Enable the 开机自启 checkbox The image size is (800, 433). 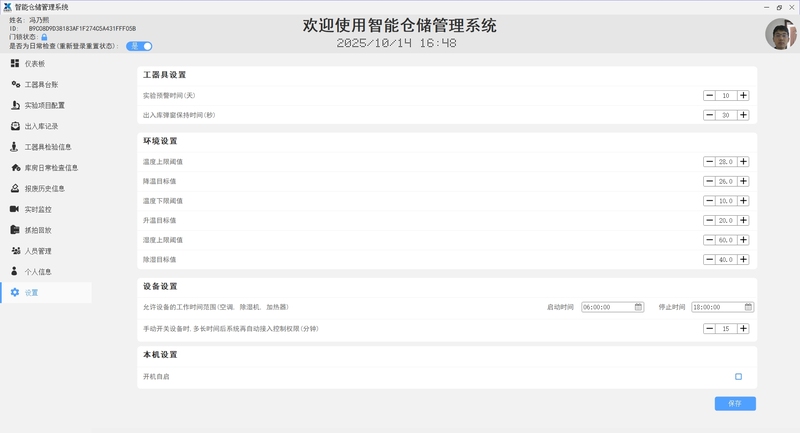738,376
